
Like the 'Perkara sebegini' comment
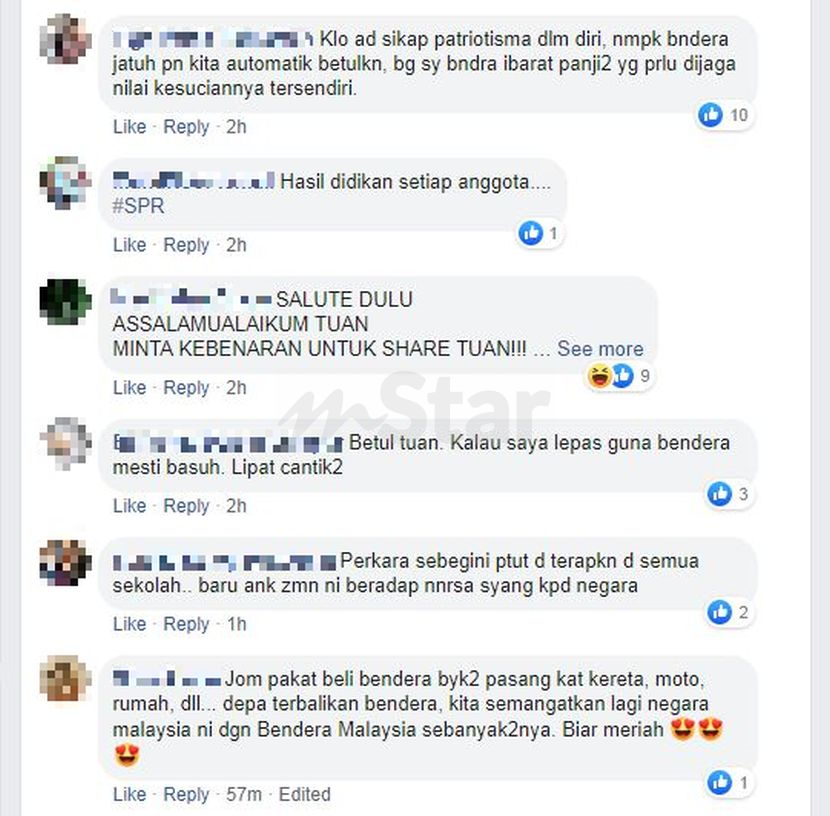pyautogui.click(x=130, y=624)
